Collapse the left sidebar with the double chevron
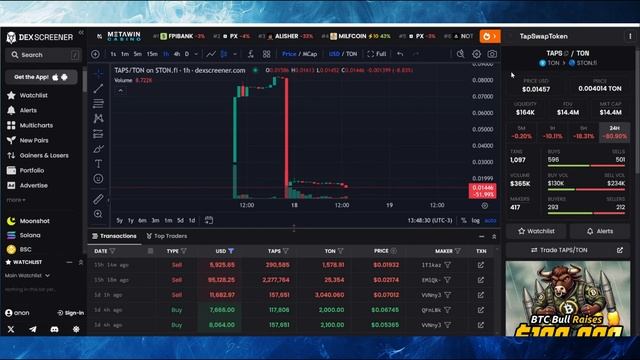The height and width of the screenshot is (360, 640). pyautogui.click(x=81, y=32)
